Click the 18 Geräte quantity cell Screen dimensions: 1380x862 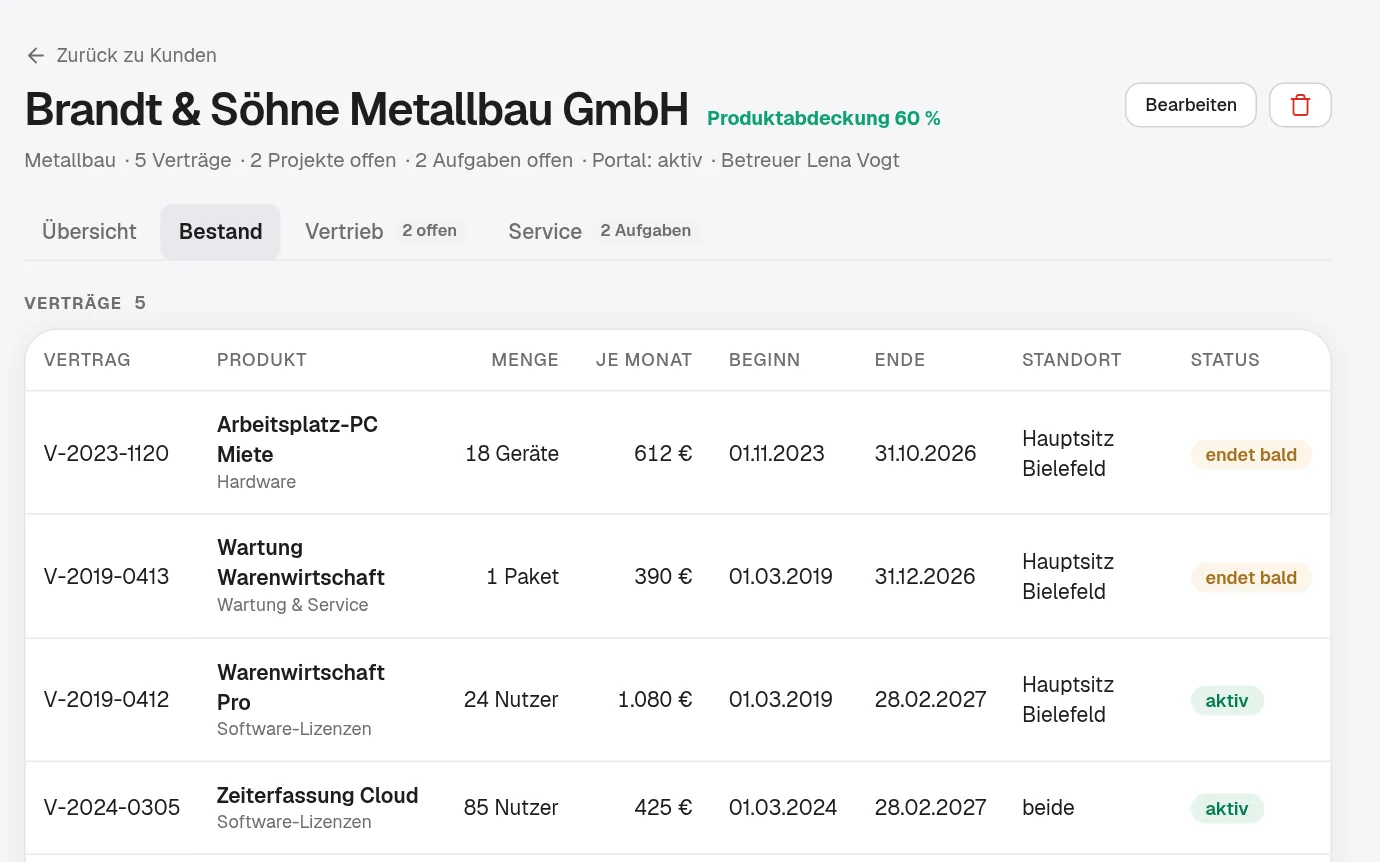pyautogui.click(x=512, y=453)
